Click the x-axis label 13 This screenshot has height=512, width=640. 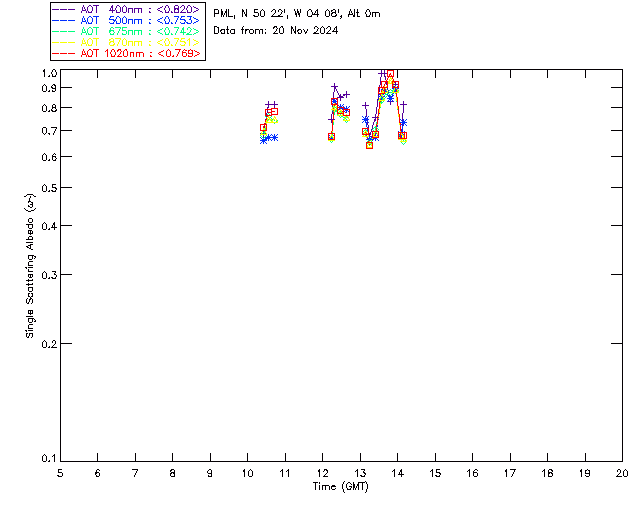click(360, 473)
